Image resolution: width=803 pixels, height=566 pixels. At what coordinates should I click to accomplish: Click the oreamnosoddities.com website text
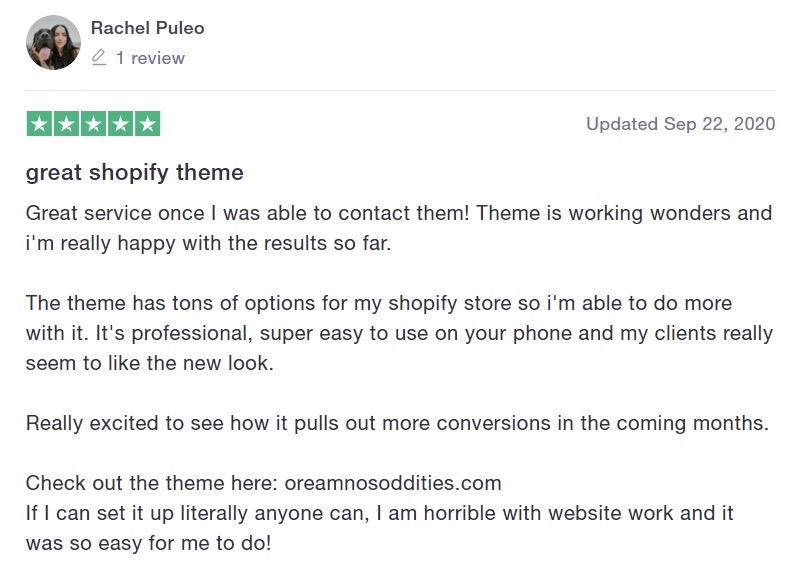tap(393, 483)
